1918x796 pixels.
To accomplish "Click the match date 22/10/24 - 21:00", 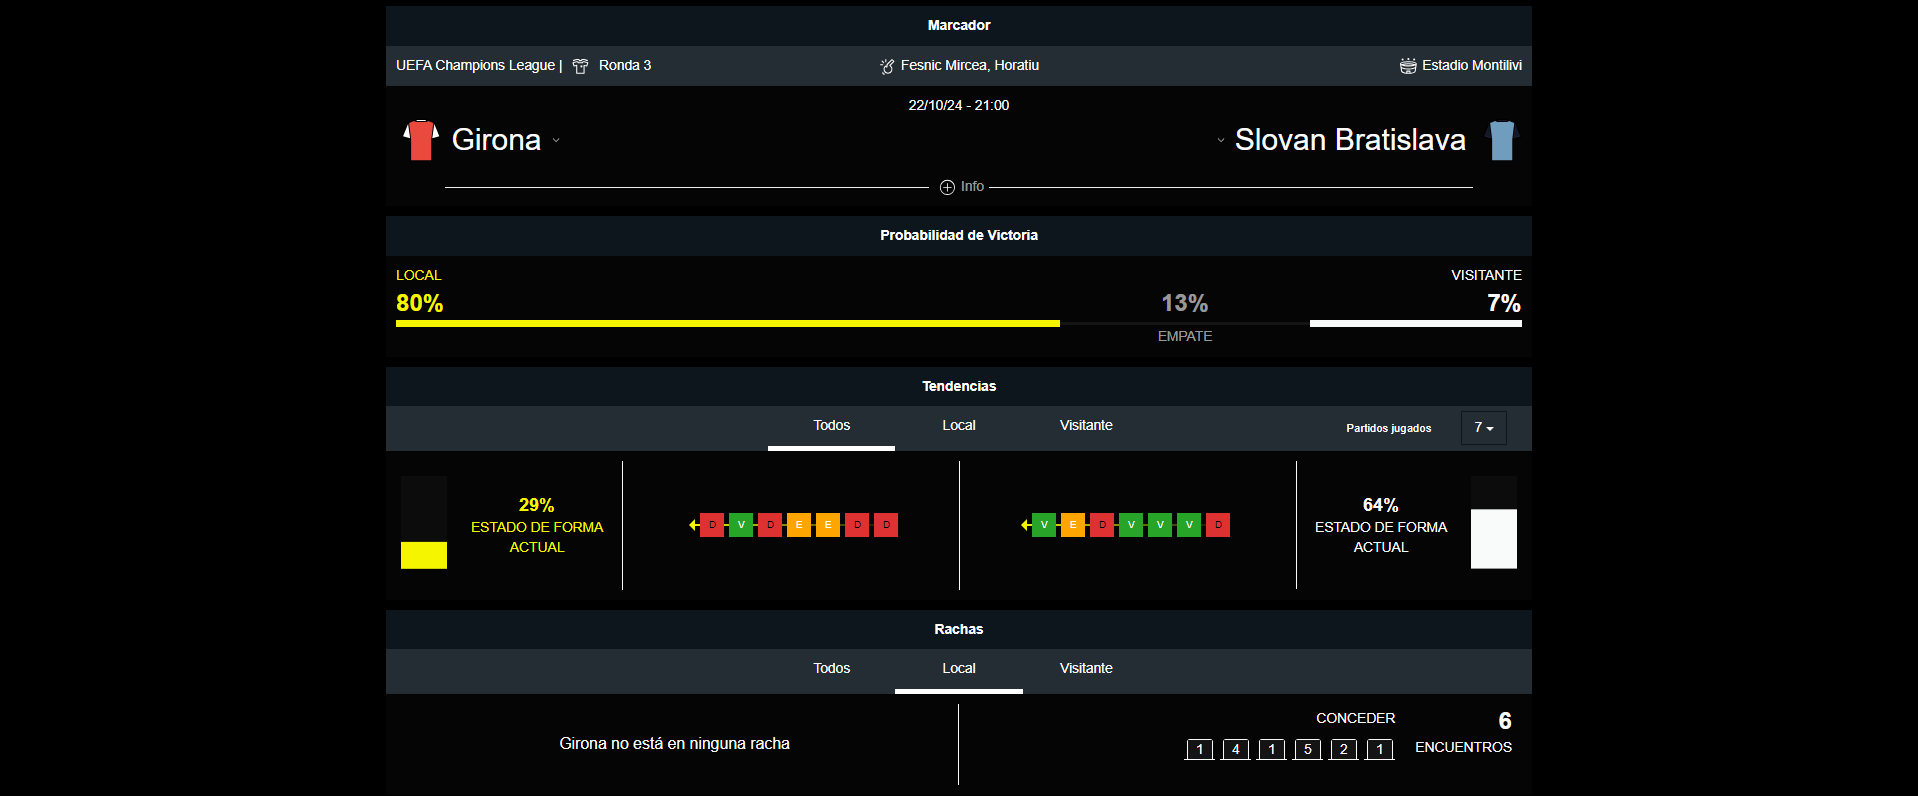I will tap(959, 106).
